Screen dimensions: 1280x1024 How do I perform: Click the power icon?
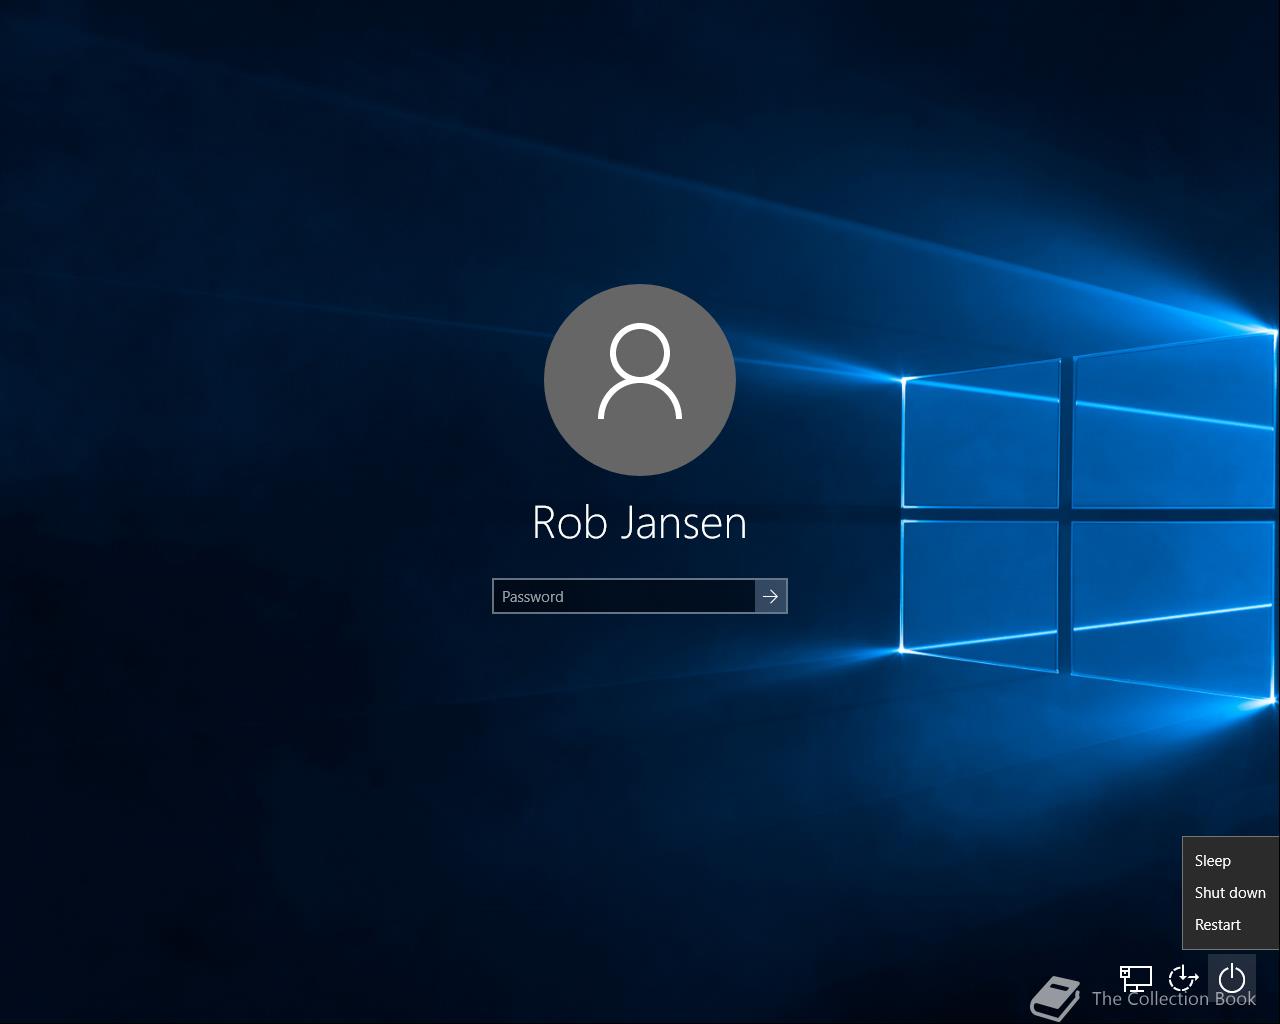tap(1232, 977)
